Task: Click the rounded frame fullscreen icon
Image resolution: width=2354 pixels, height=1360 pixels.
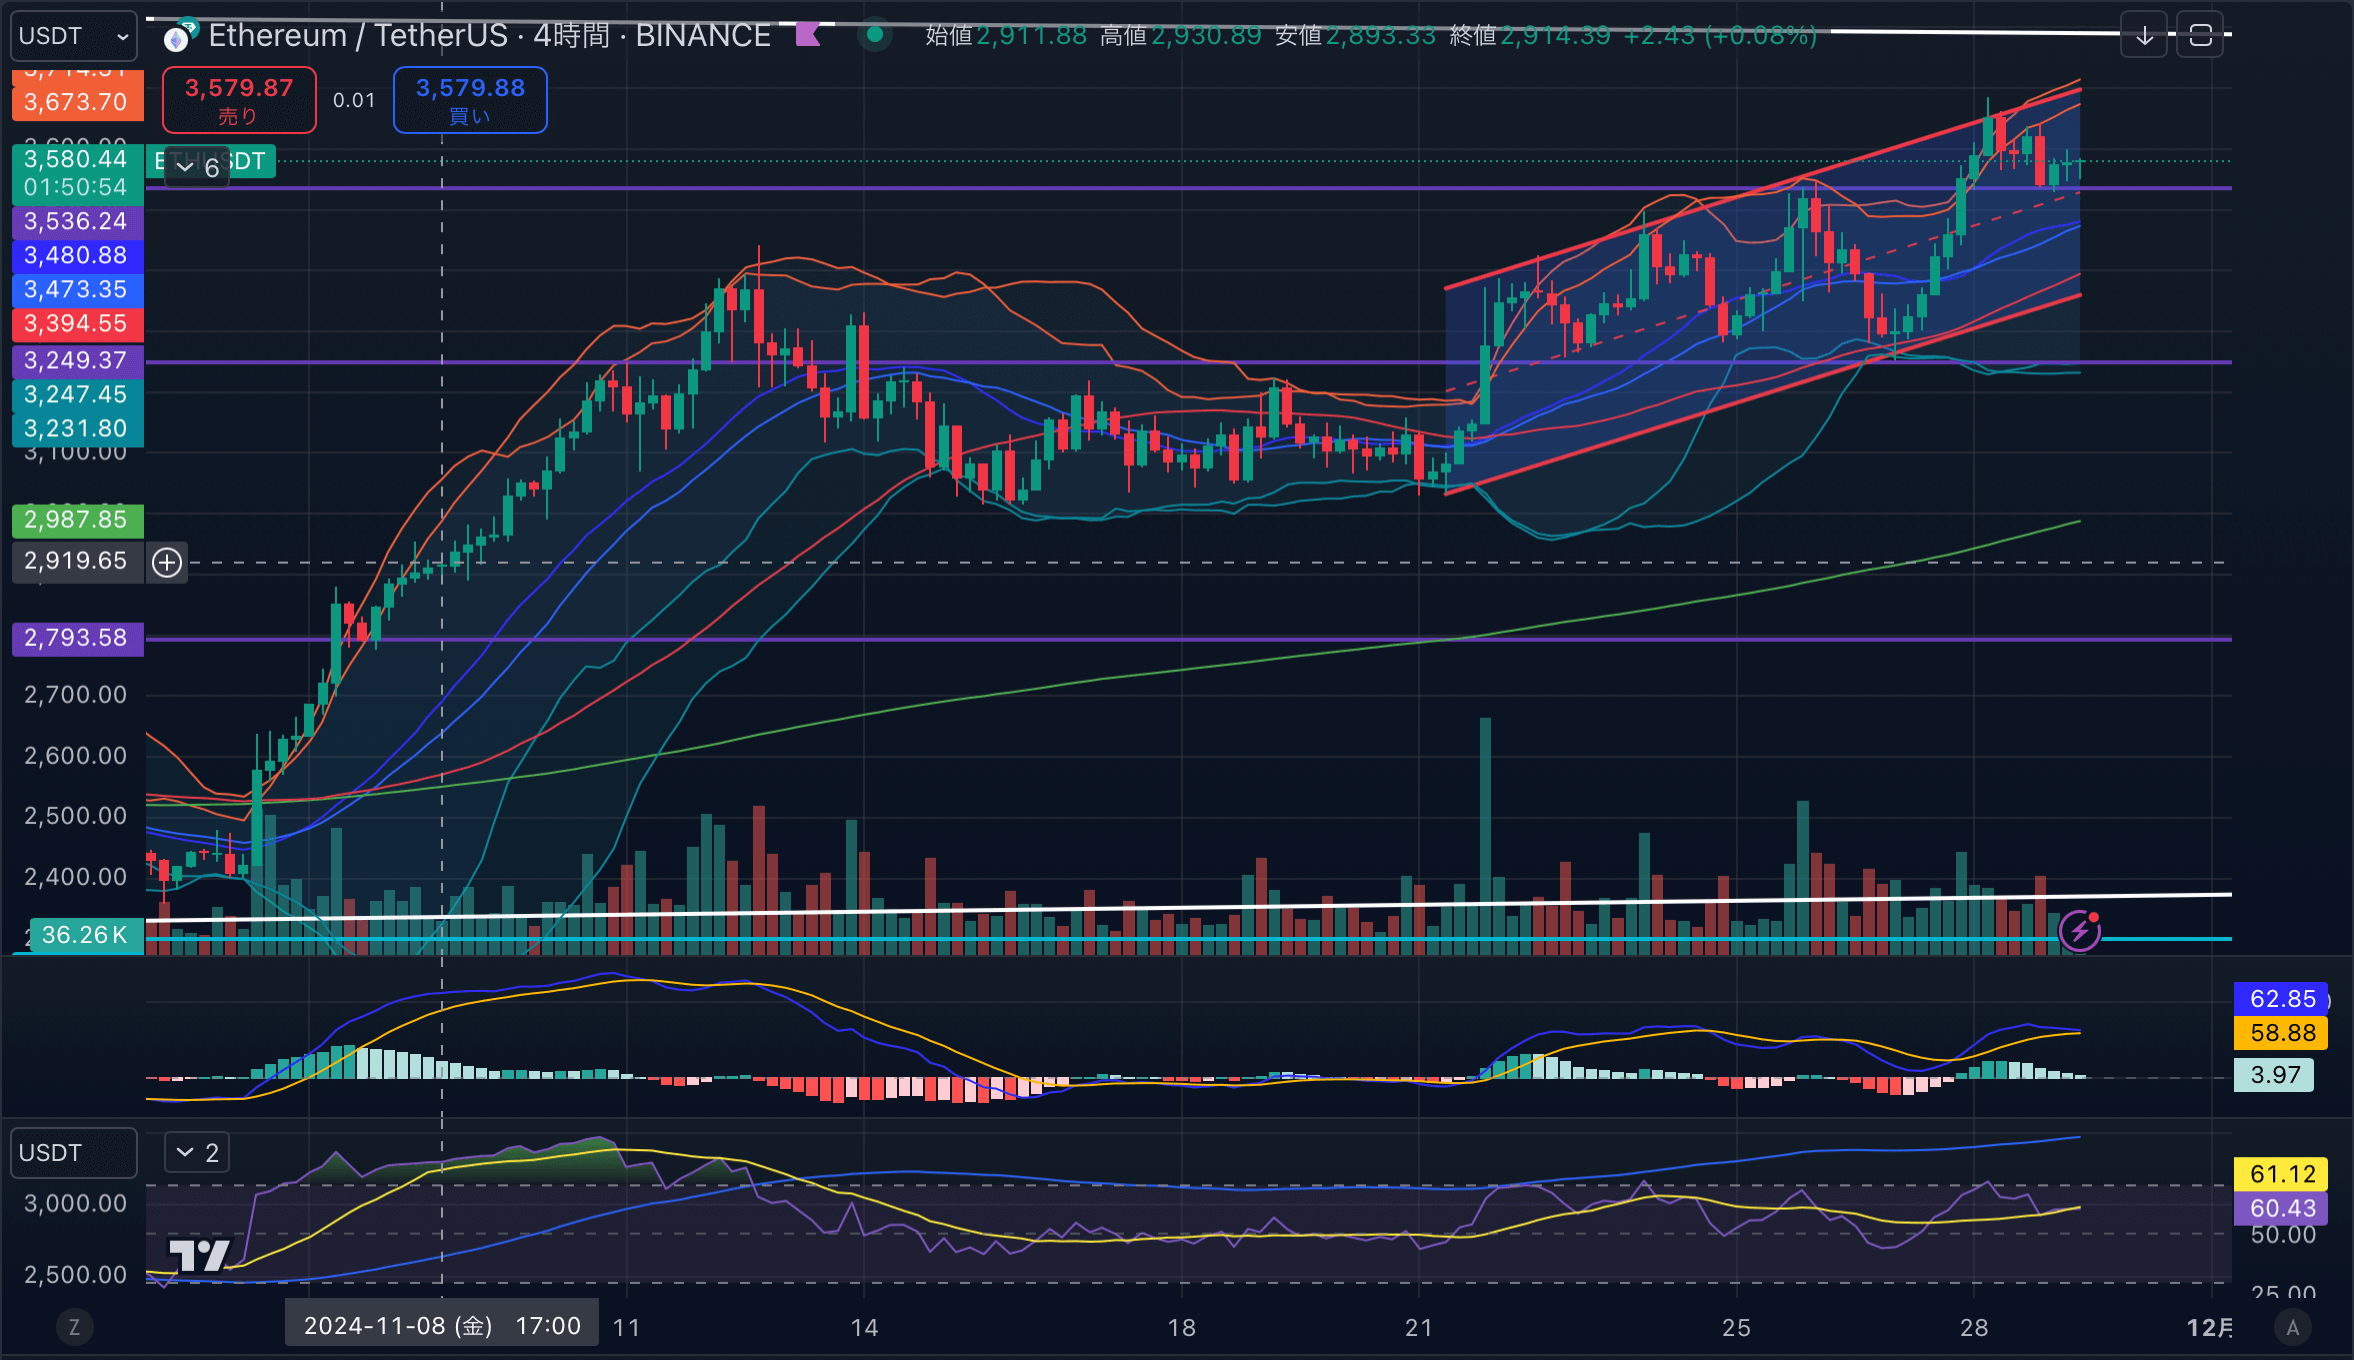Action: (2200, 36)
